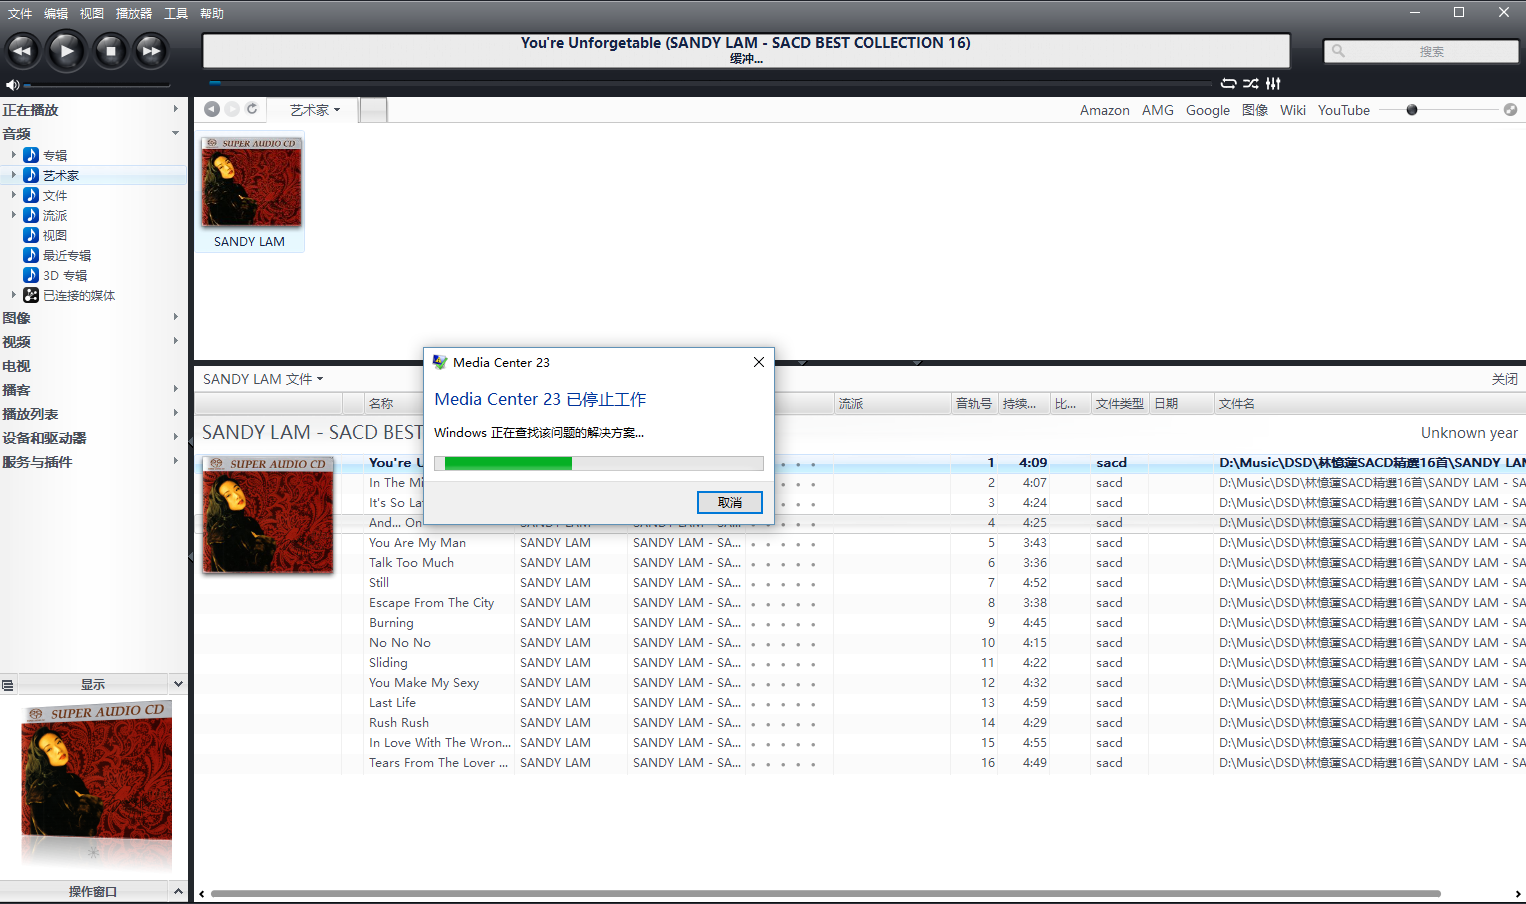Go to the previous track
The height and width of the screenshot is (904, 1526).
coord(22,50)
